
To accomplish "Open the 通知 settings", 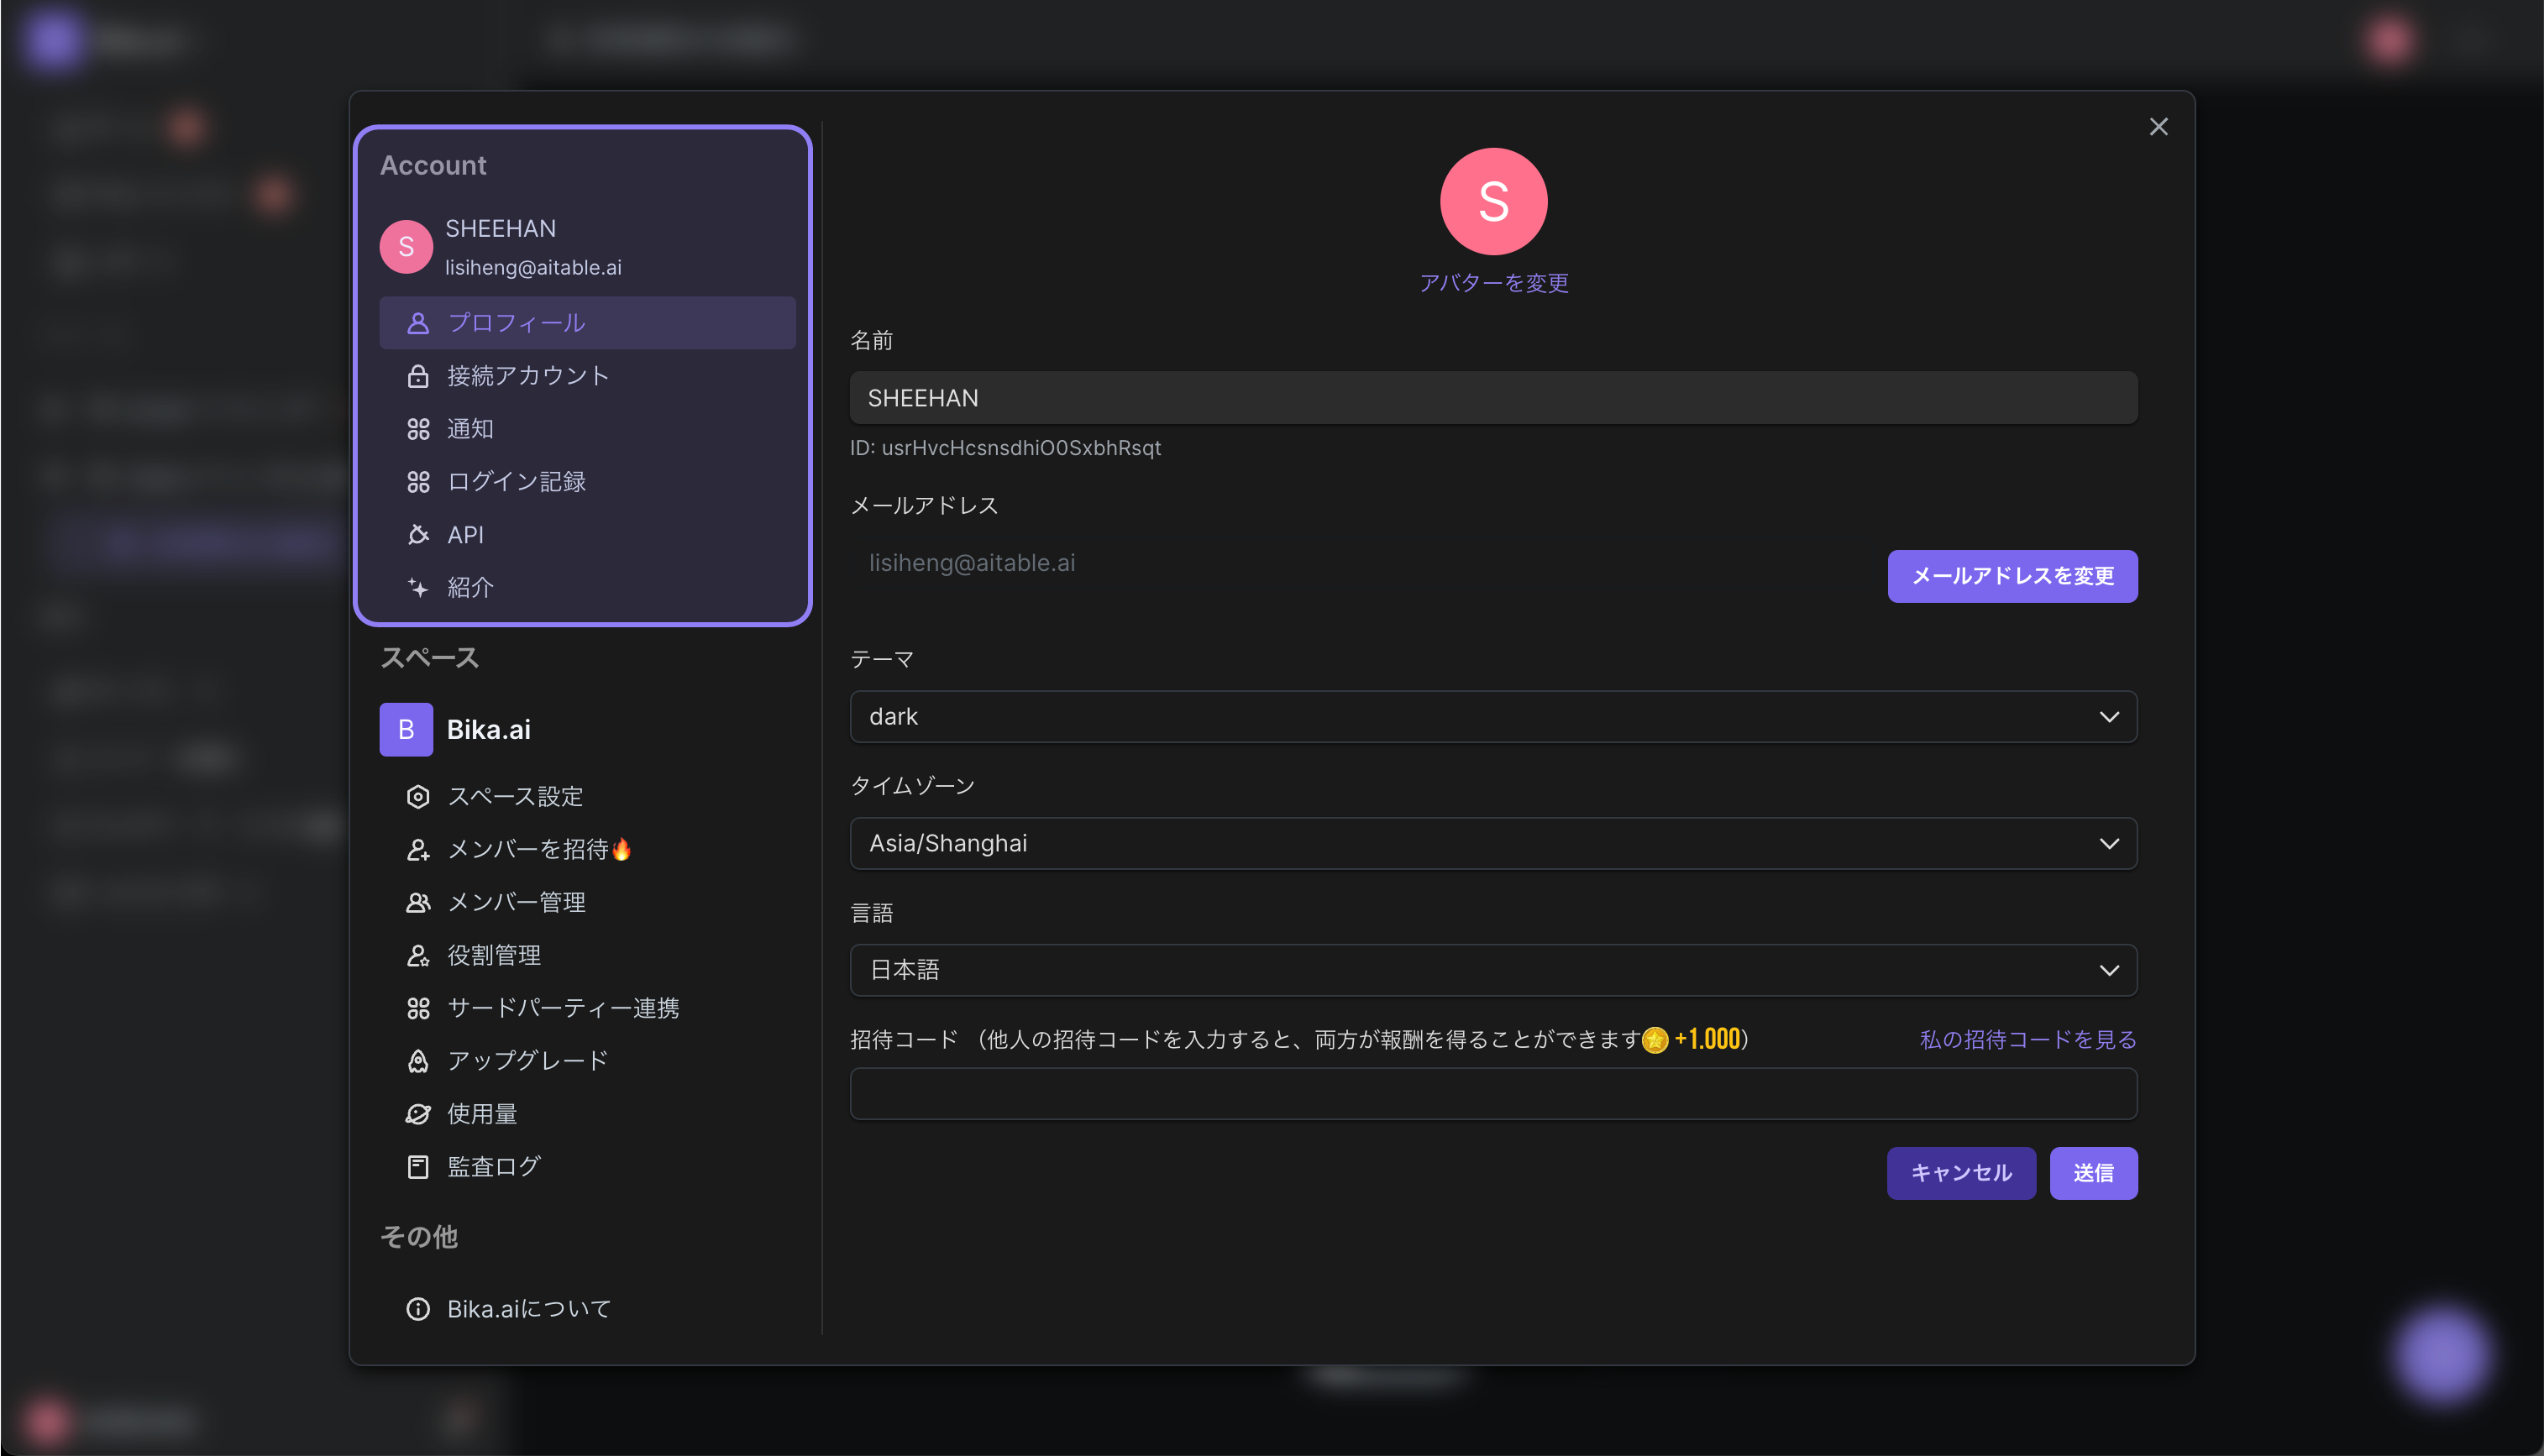I will point(587,429).
